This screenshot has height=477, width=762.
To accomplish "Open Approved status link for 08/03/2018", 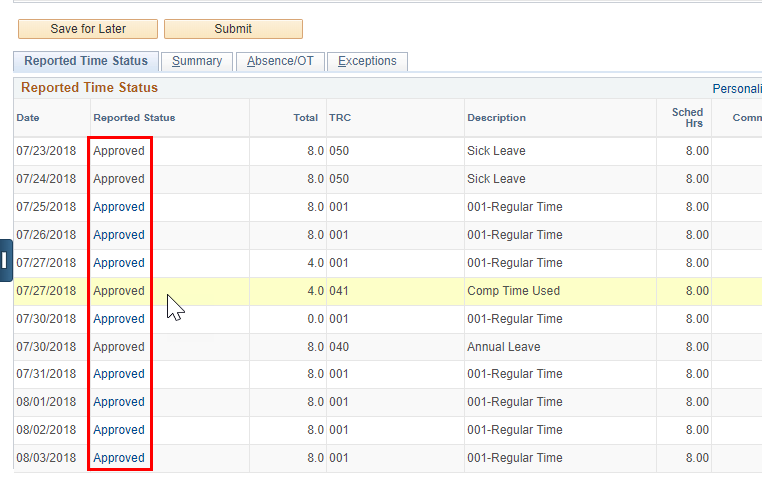I will click(x=119, y=458).
